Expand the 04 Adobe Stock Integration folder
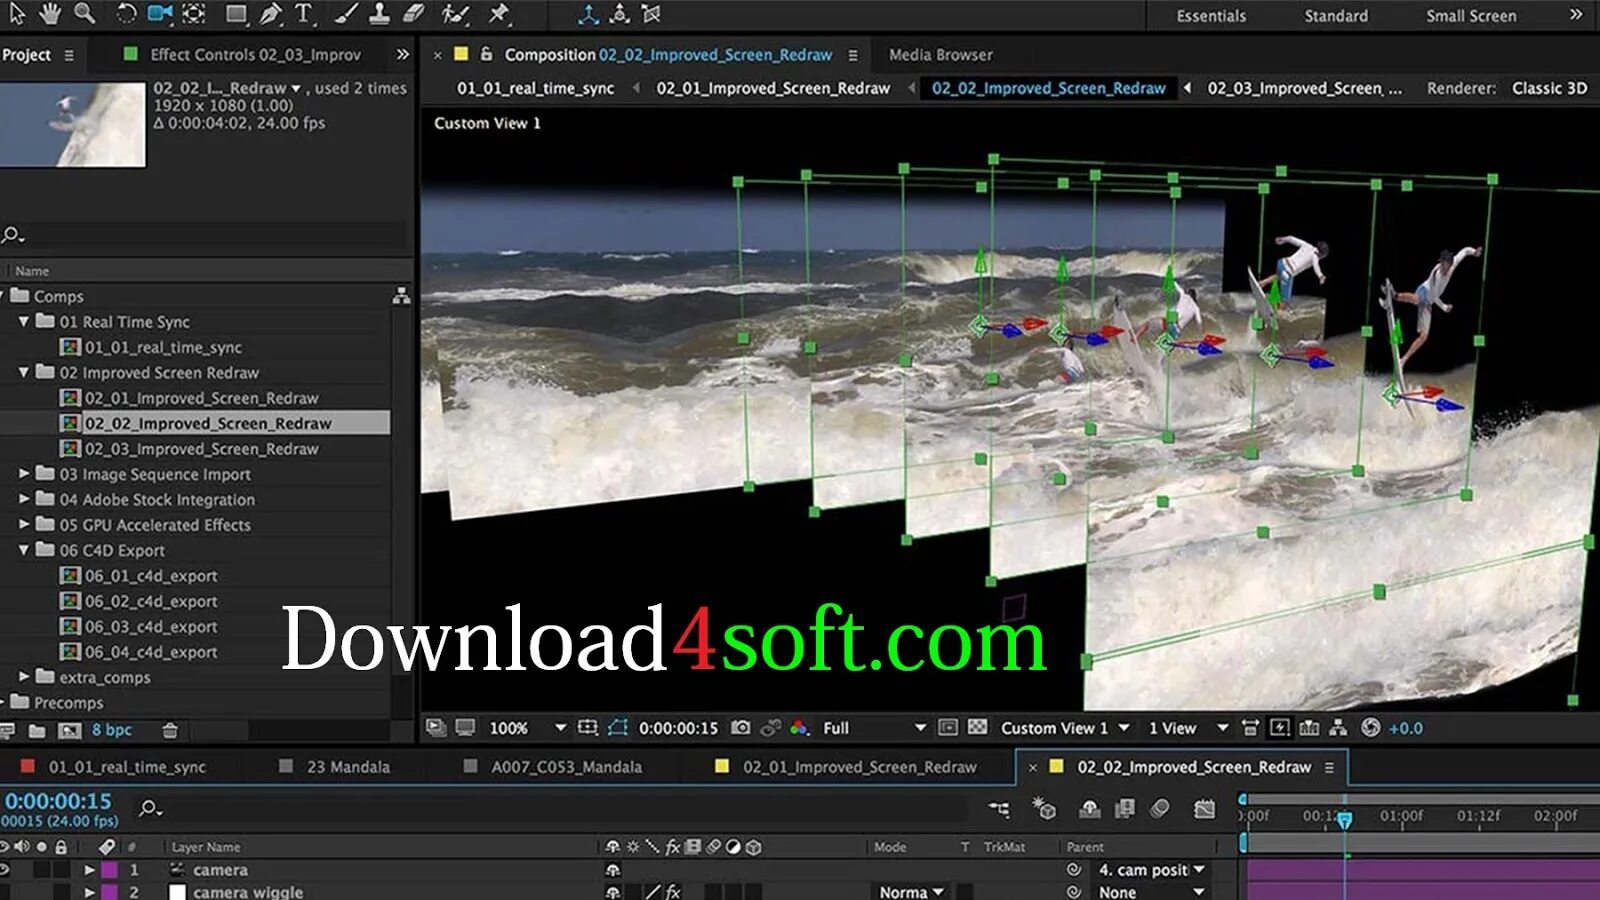 pos(24,499)
